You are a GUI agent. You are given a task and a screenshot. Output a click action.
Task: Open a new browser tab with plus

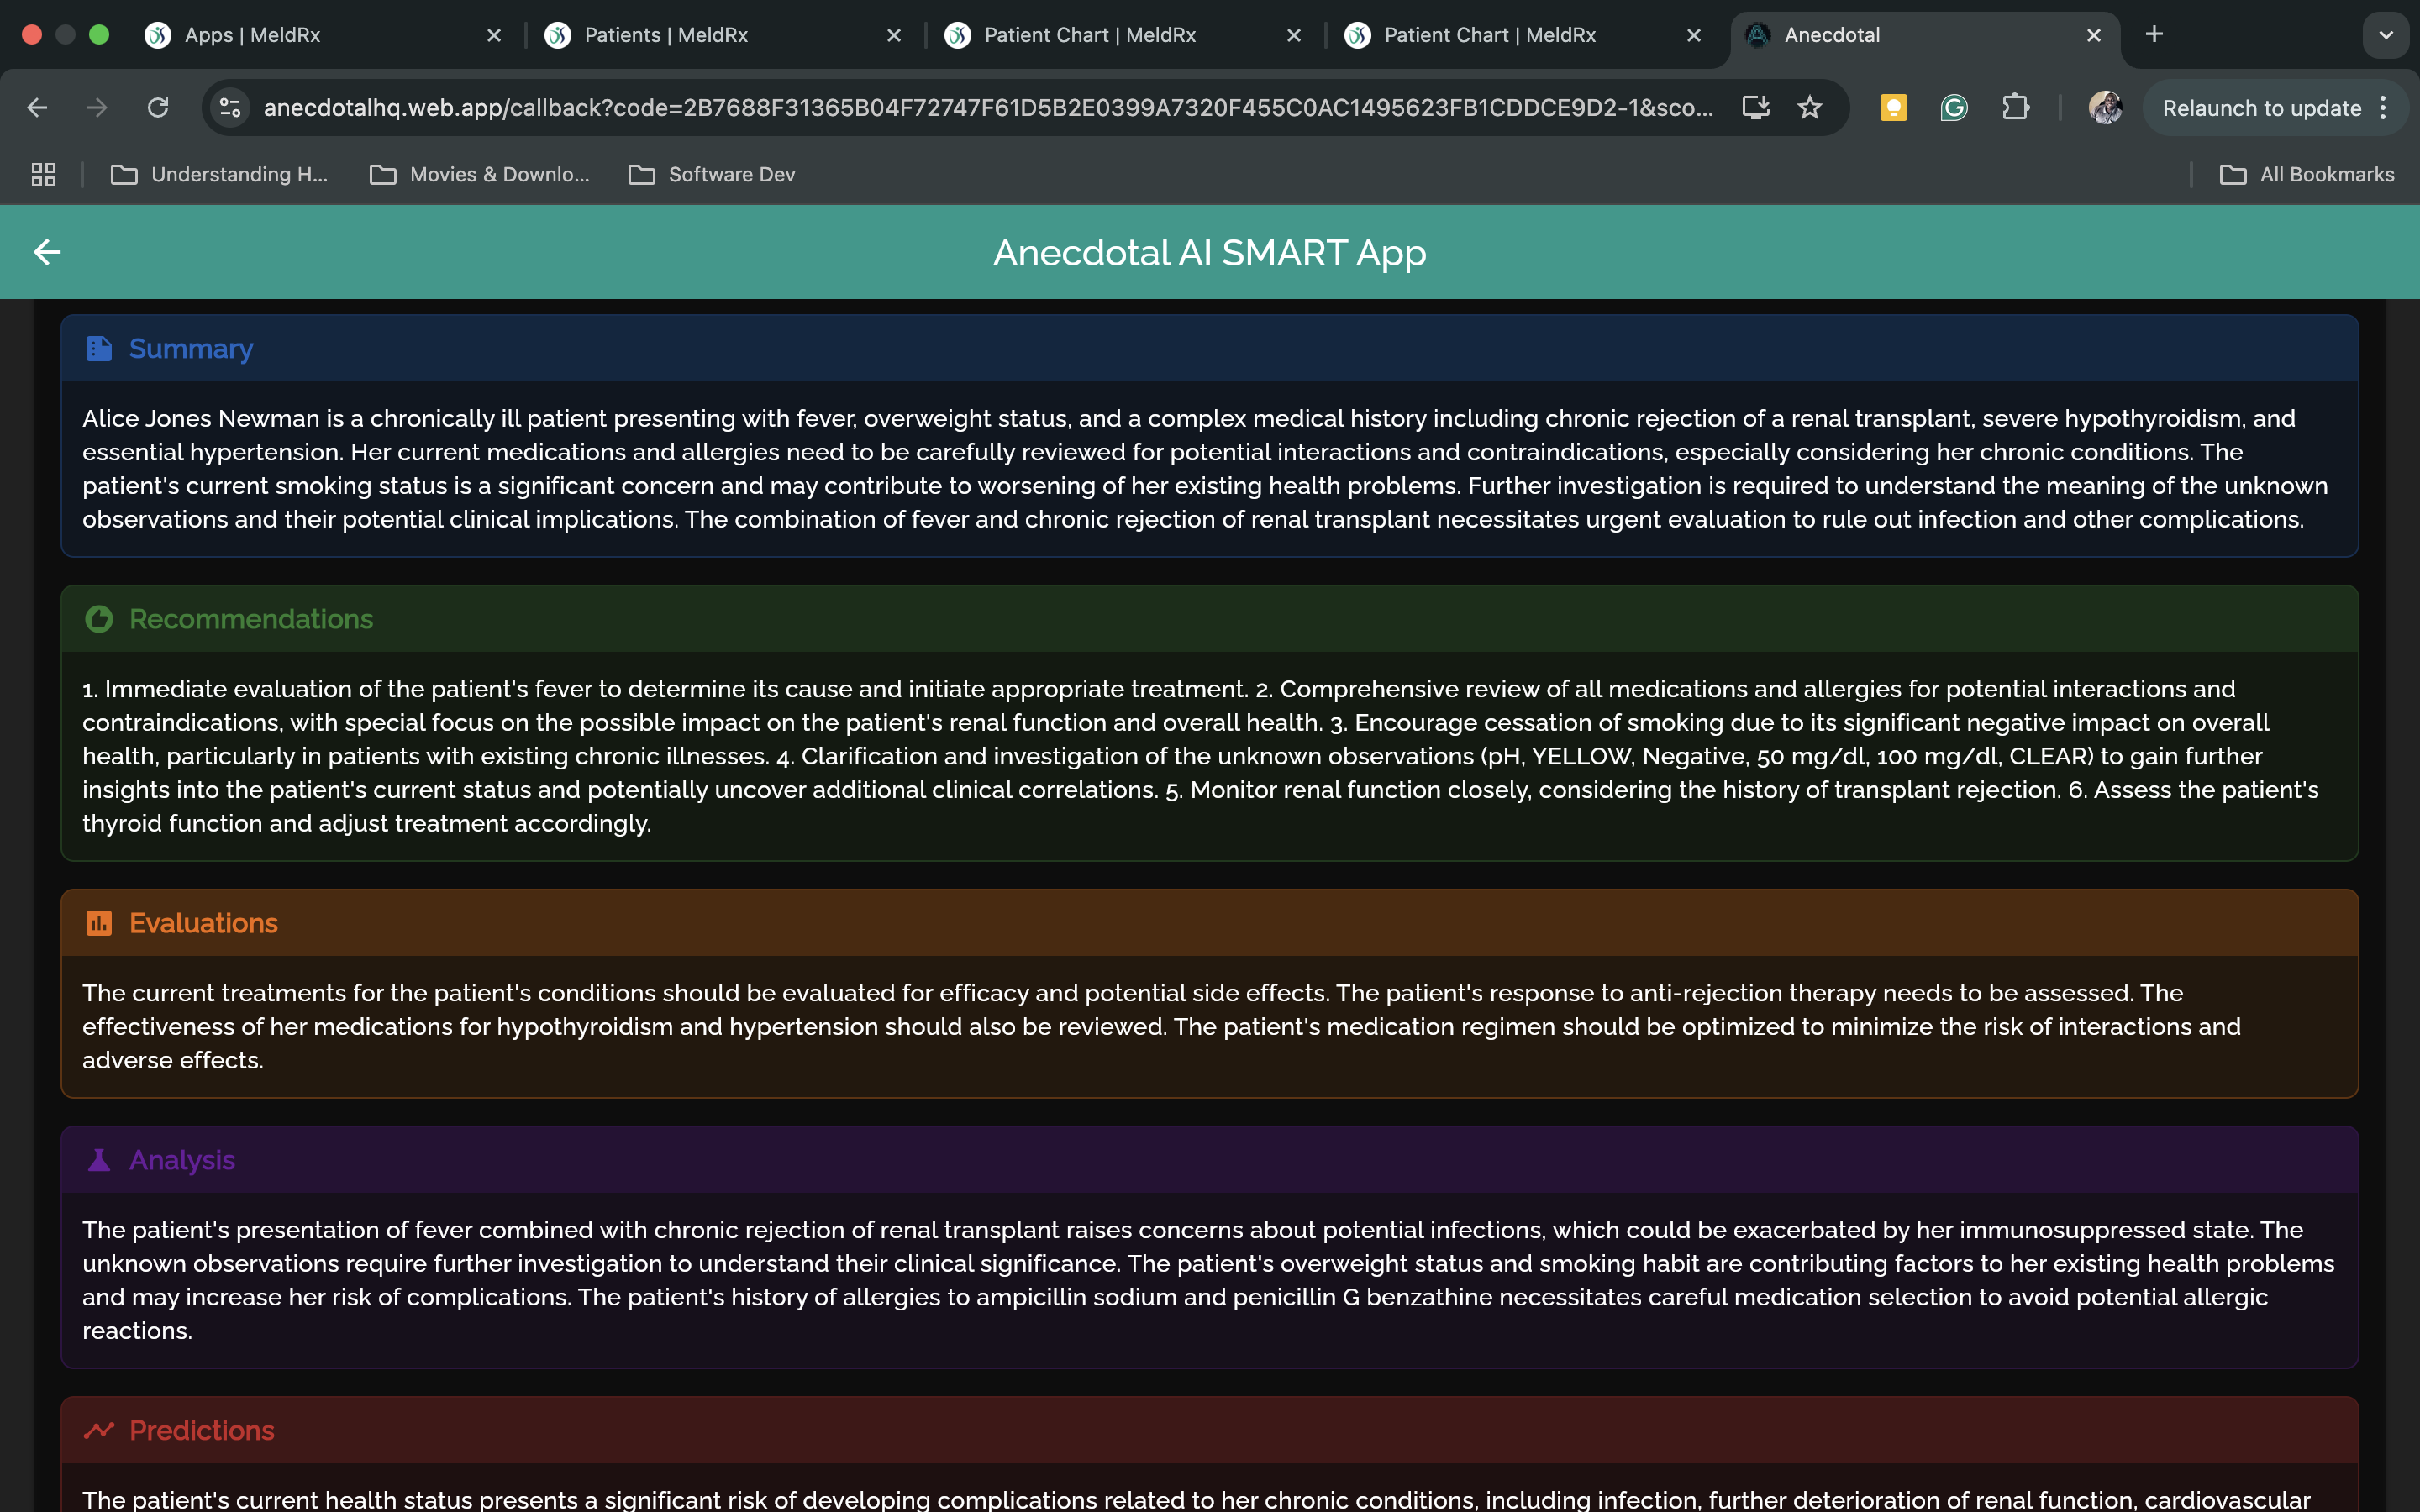click(2154, 35)
